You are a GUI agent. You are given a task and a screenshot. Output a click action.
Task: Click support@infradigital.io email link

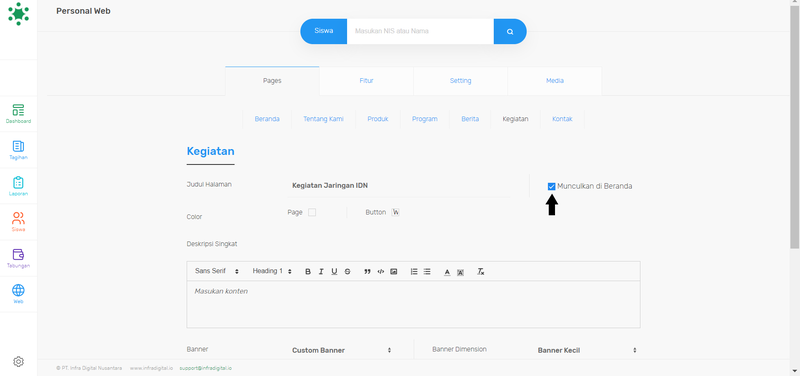(x=206, y=368)
